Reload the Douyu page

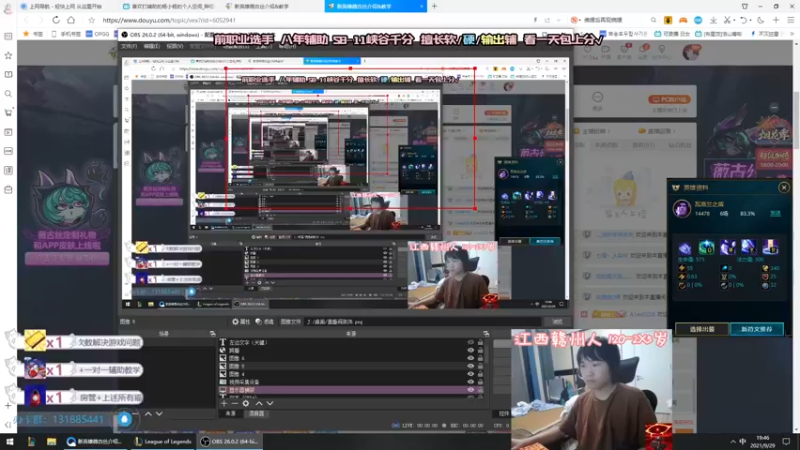[56, 20]
